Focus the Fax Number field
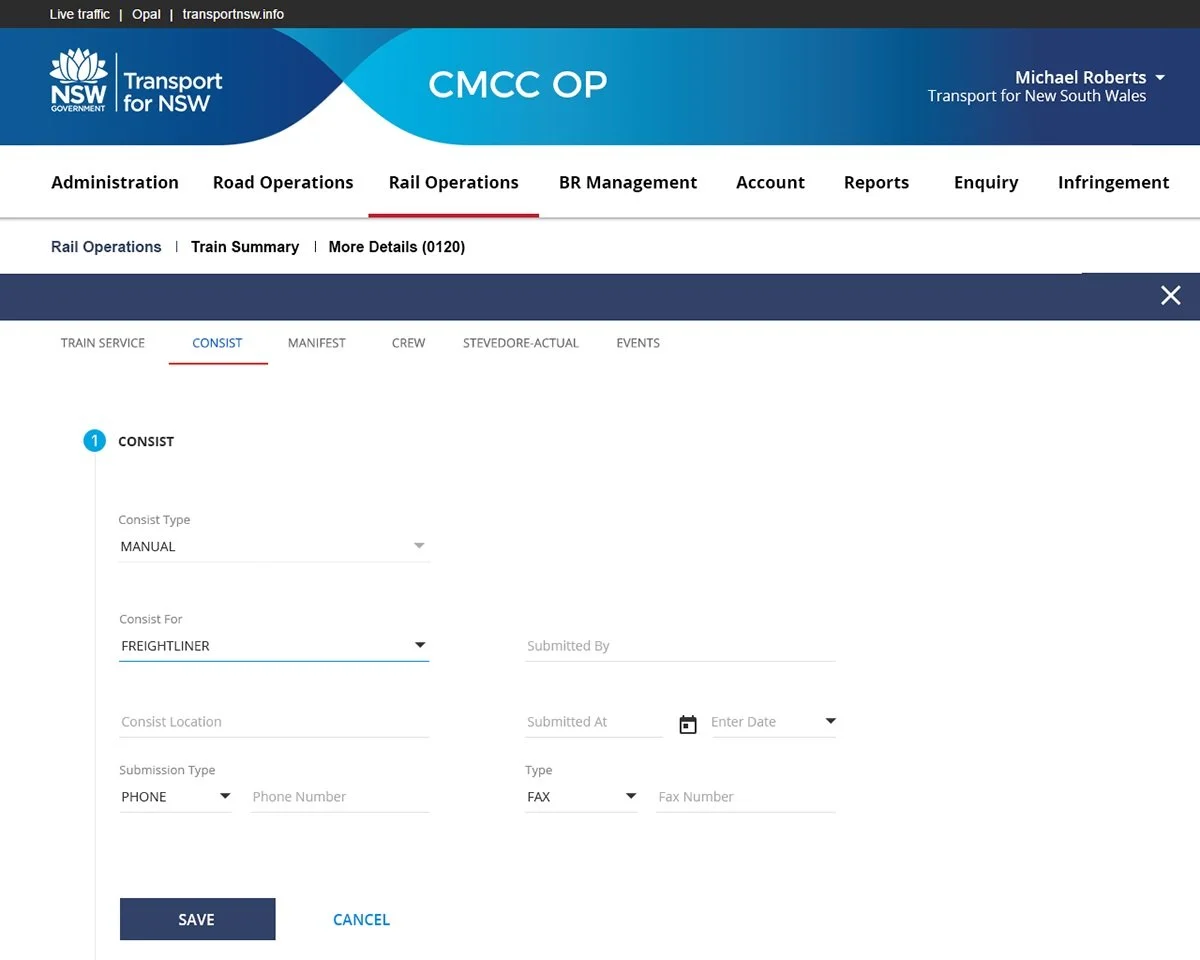Image resolution: width=1200 pixels, height=960 pixels. 746,797
